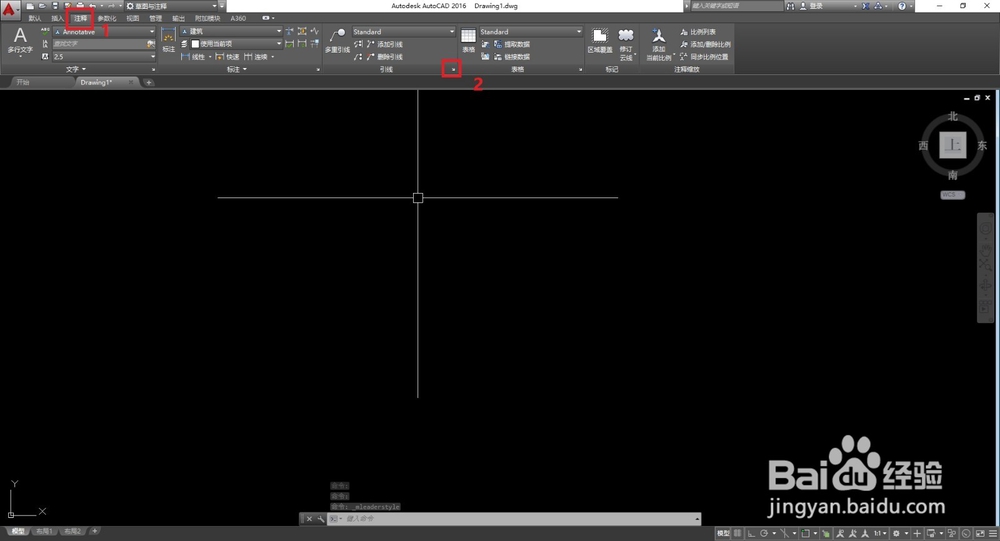The image size is (1000, 541).
Task: Open the A360 ribbon tab
Action: point(239,19)
